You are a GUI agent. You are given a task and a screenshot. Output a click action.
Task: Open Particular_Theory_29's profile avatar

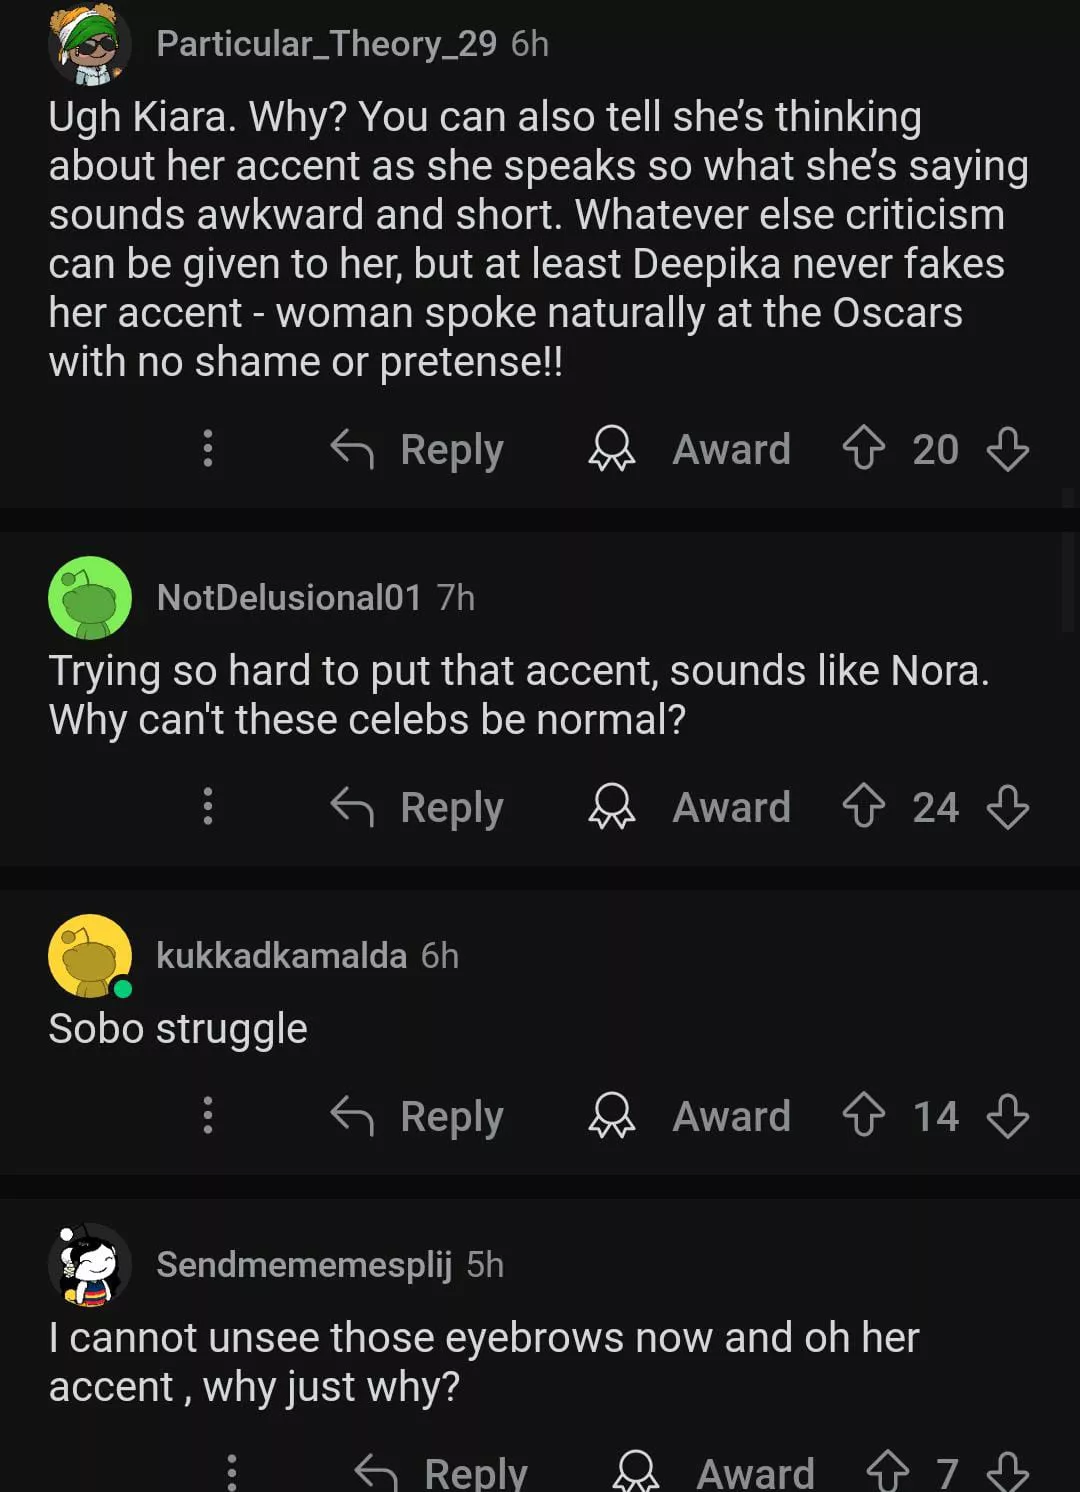click(x=90, y=45)
